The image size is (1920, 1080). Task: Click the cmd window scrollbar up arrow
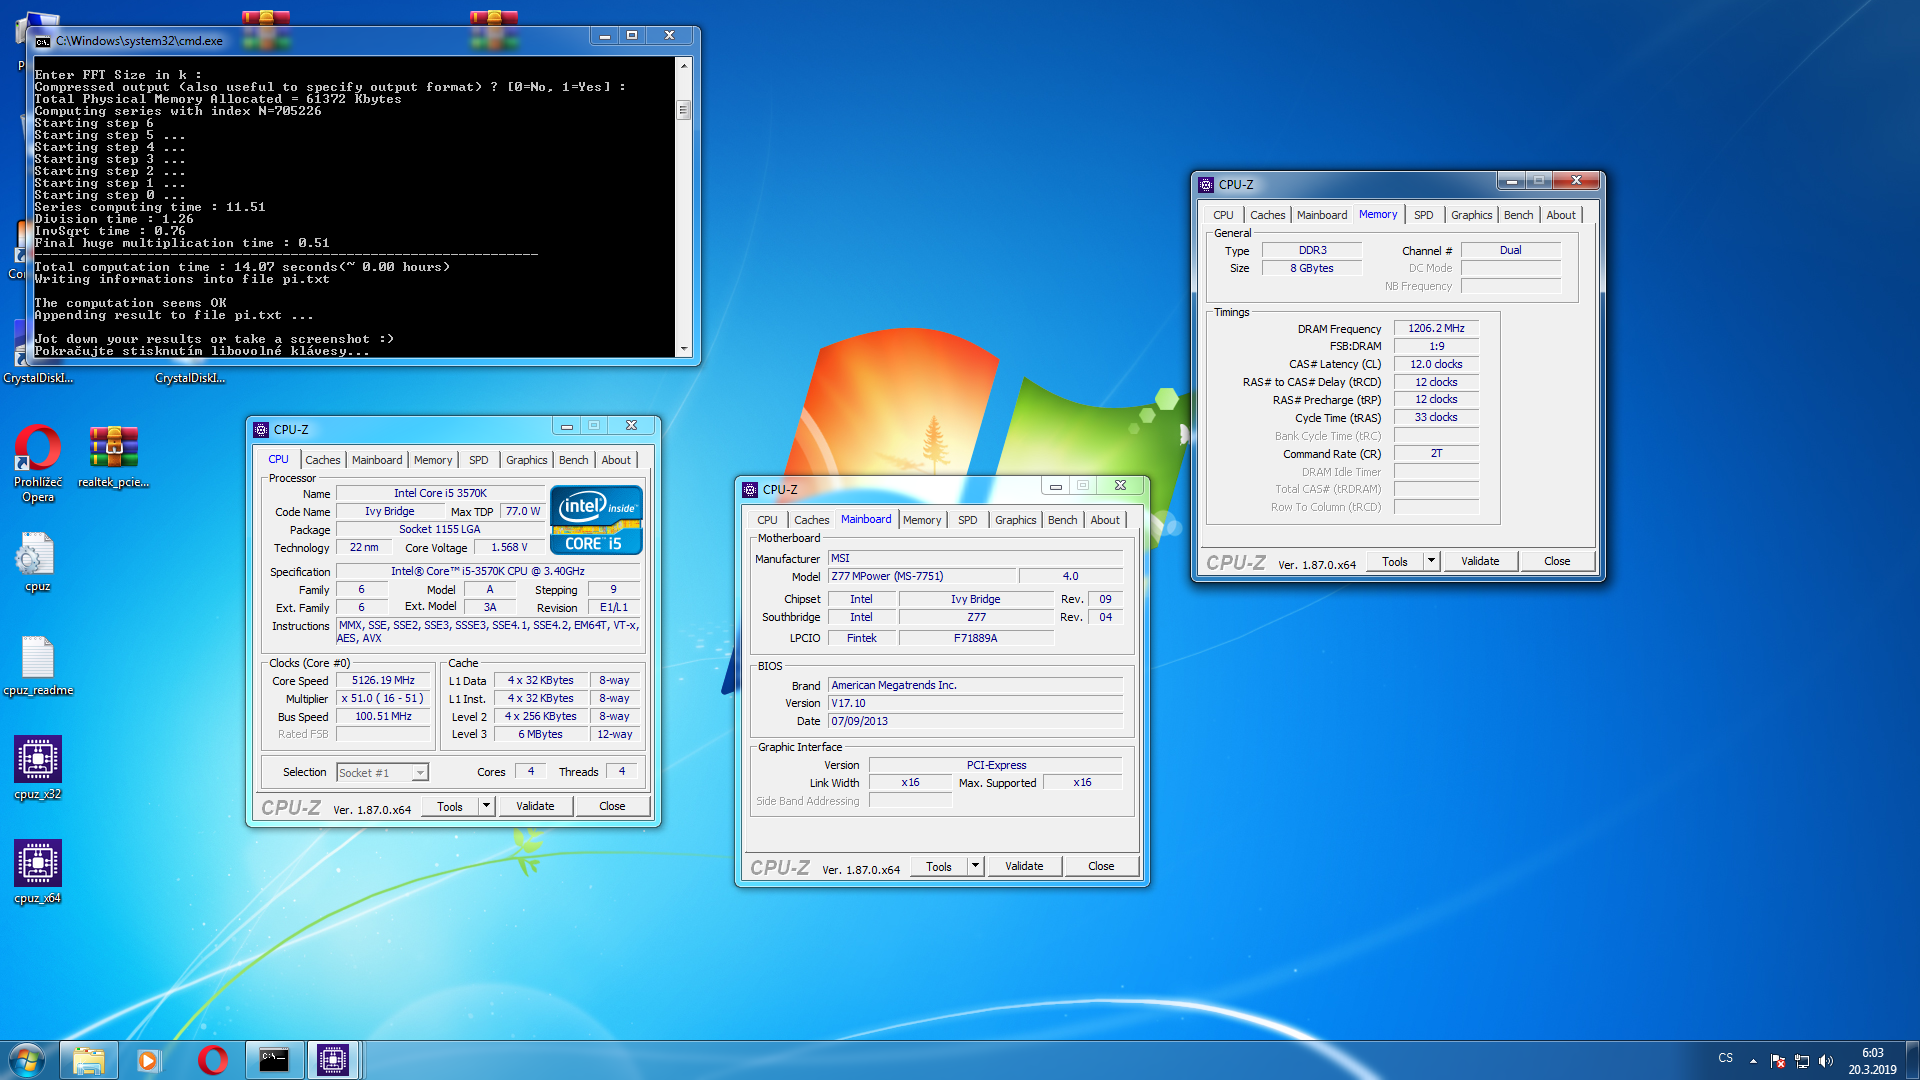(x=684, y=66)
